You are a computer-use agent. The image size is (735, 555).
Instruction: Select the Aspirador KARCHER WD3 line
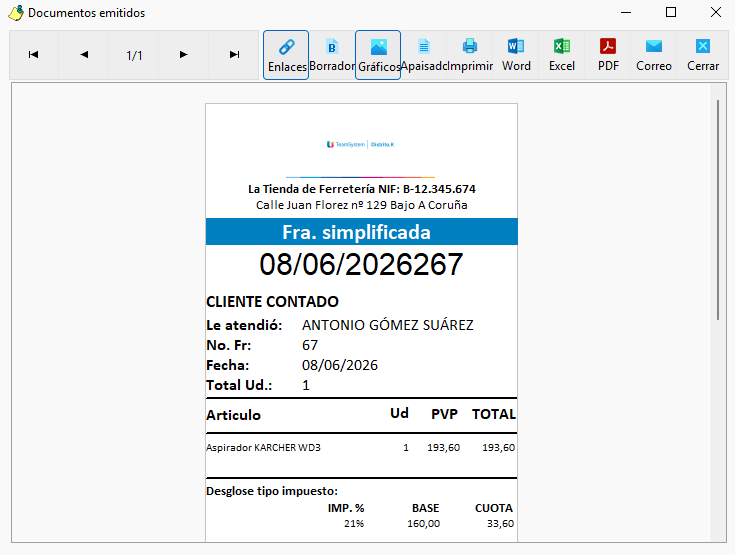[361, 448]
